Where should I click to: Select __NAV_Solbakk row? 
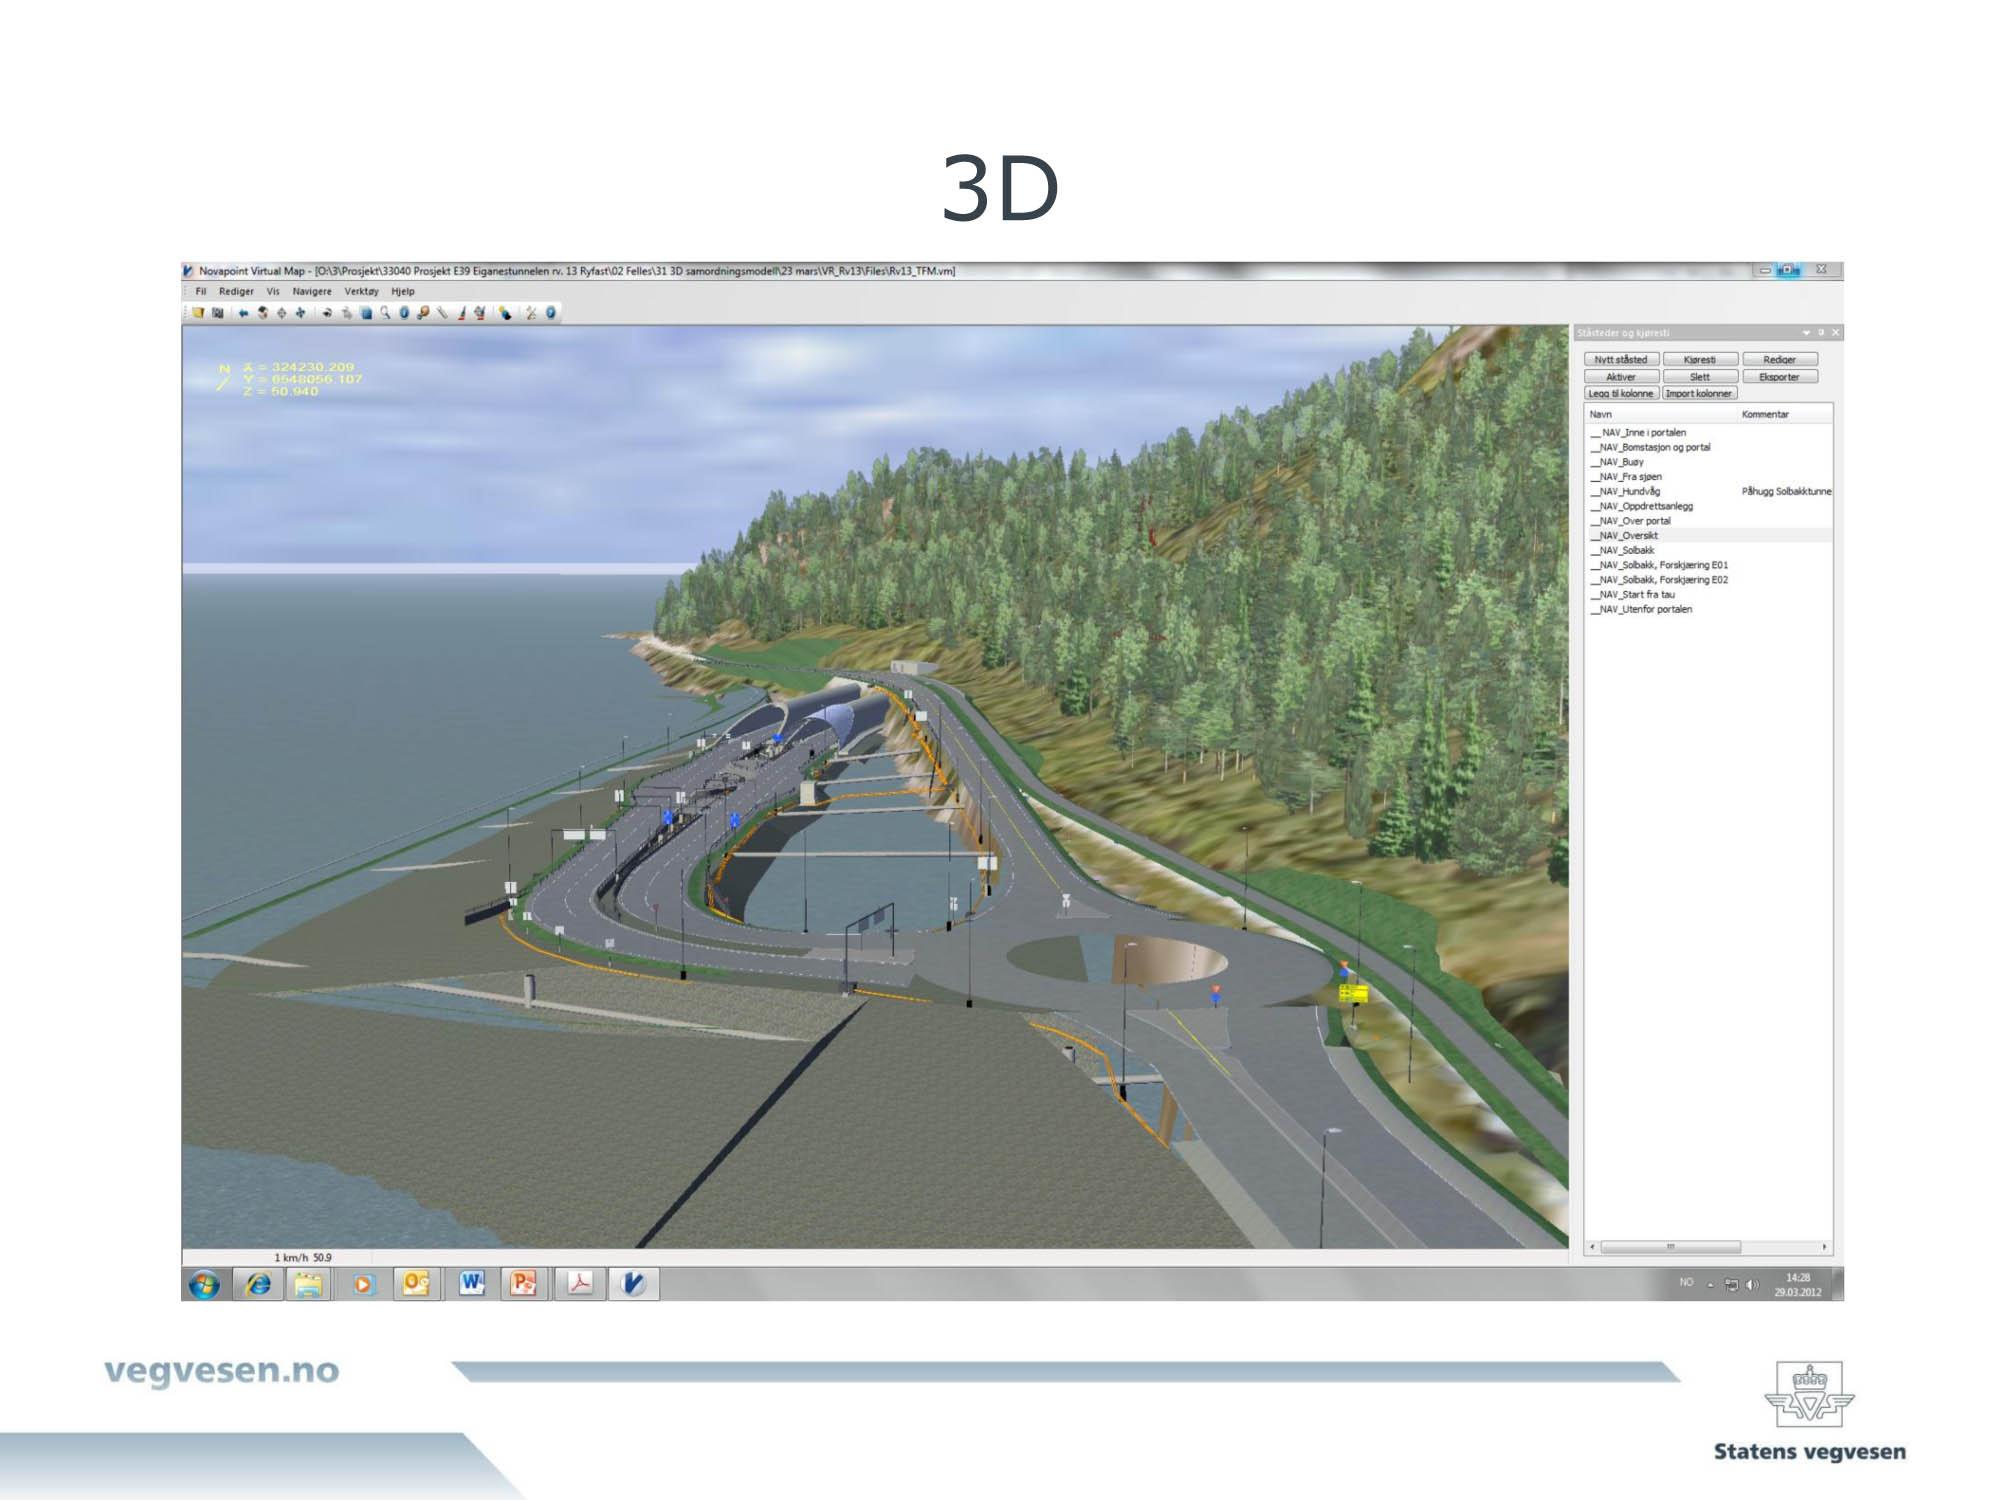(1710, 550)
